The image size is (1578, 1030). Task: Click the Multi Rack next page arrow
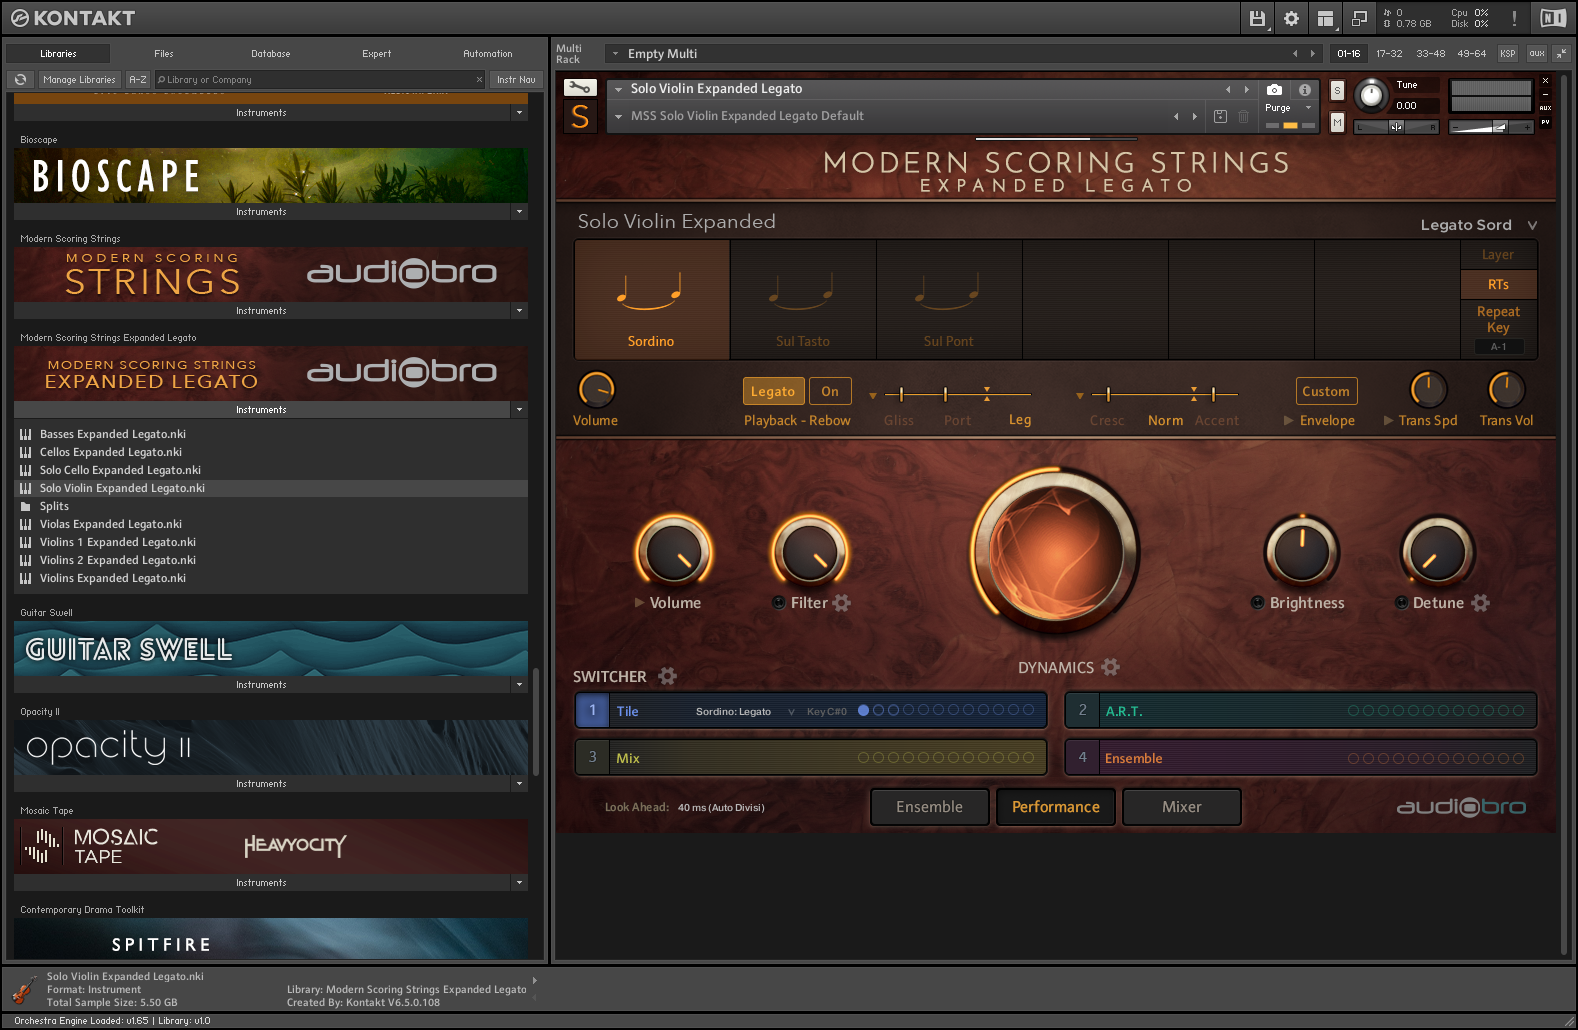tap(1313, 54)
